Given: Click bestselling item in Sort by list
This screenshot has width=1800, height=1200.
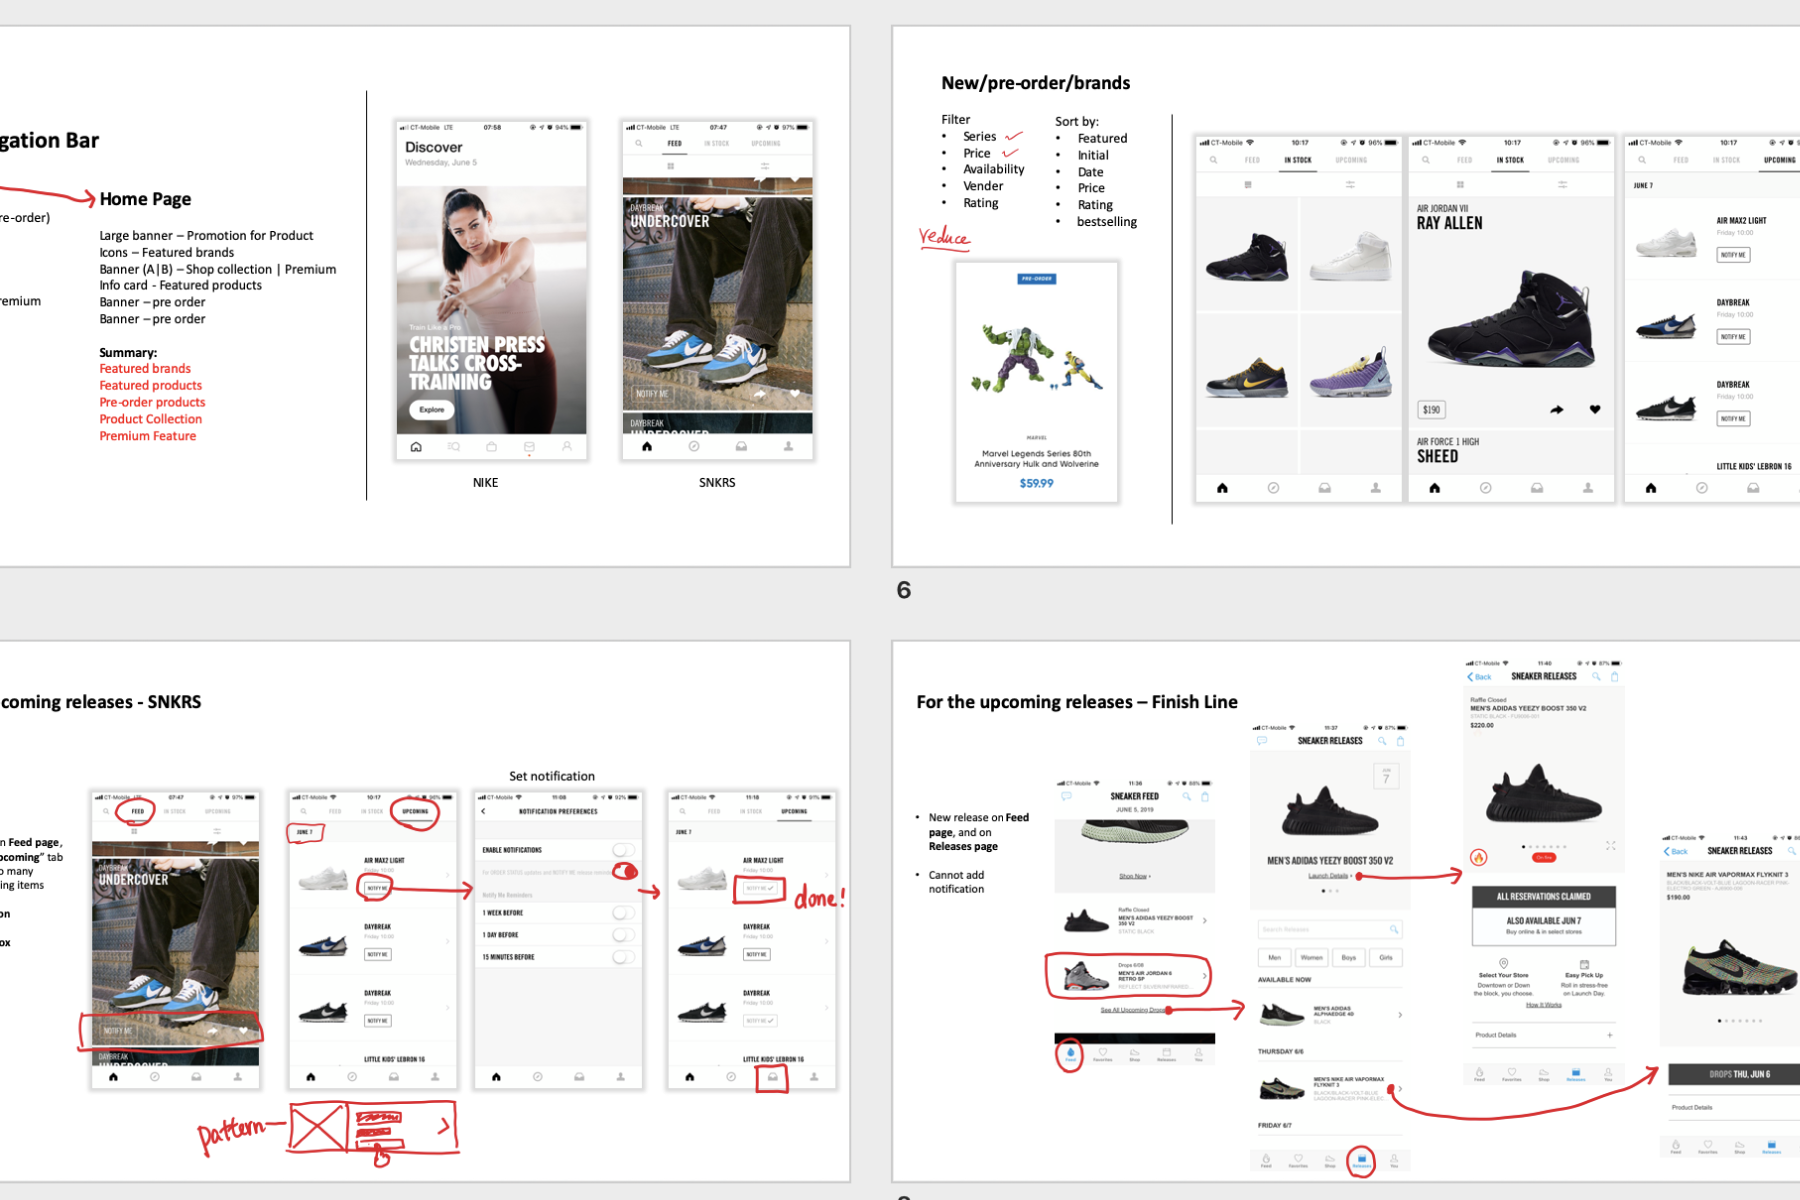Looking at the screenshot, I should [x=1107, y=222].
